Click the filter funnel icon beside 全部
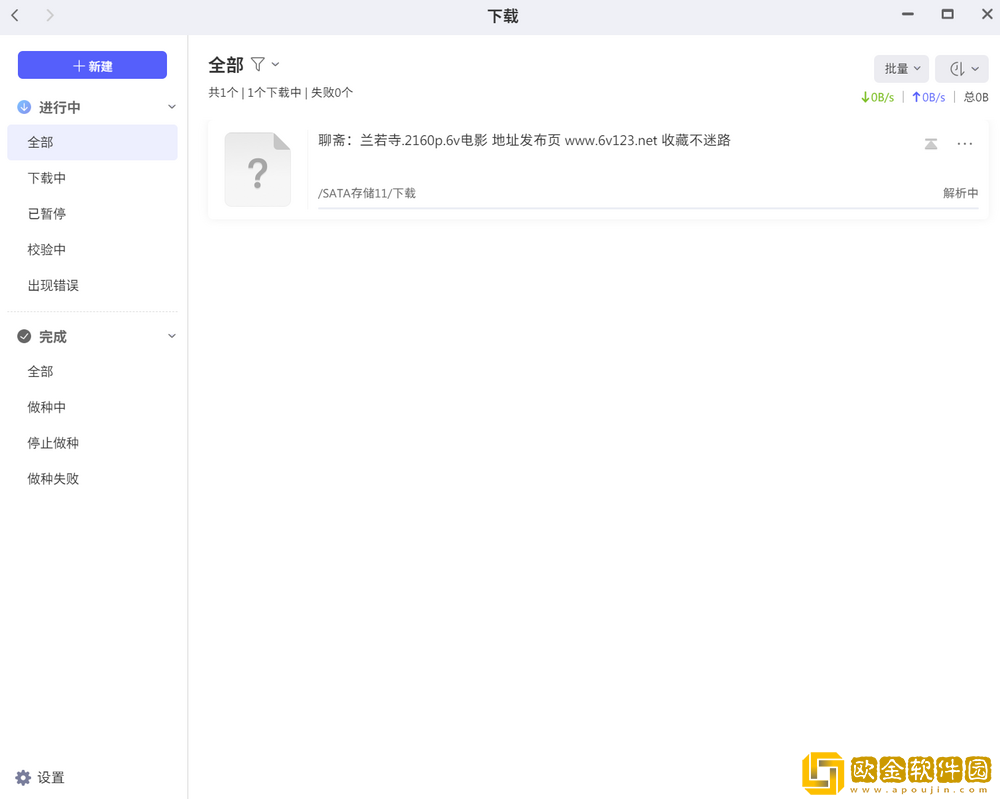This screenshot has width=1000, height=799. pos(257,64)
